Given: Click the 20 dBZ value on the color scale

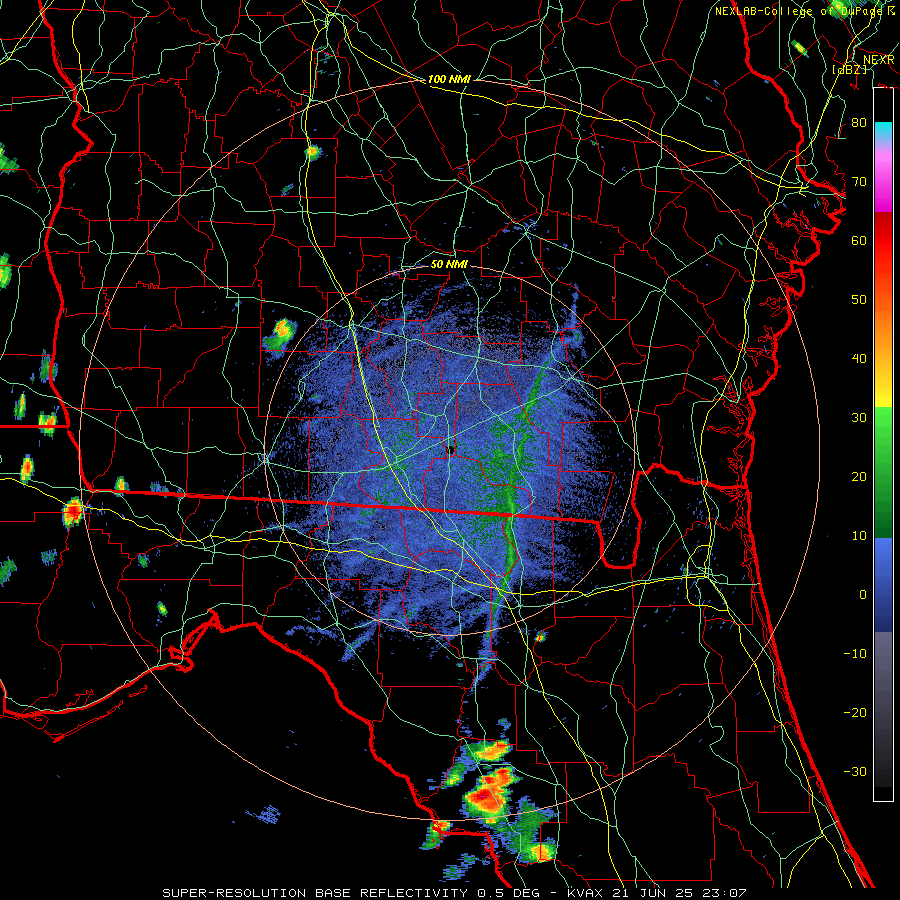Looking at the screenshot, I should (x=859, y=477).
